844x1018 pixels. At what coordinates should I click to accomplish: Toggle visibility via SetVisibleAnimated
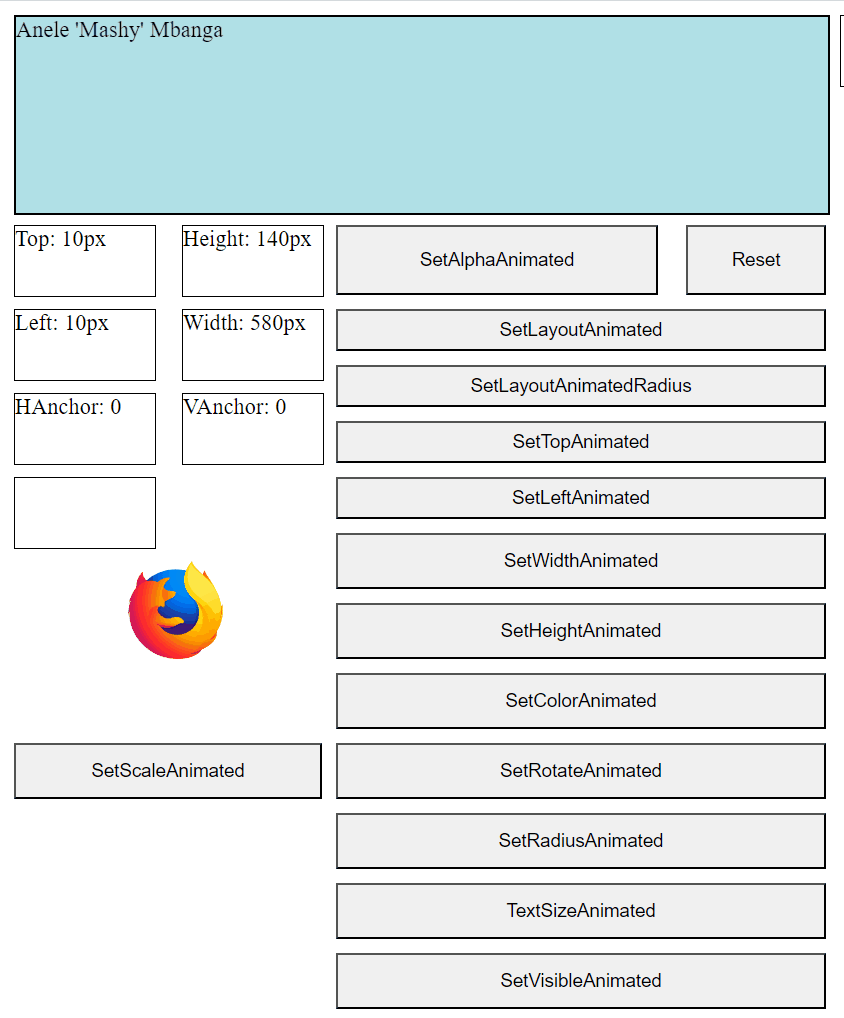pos(580,981)
